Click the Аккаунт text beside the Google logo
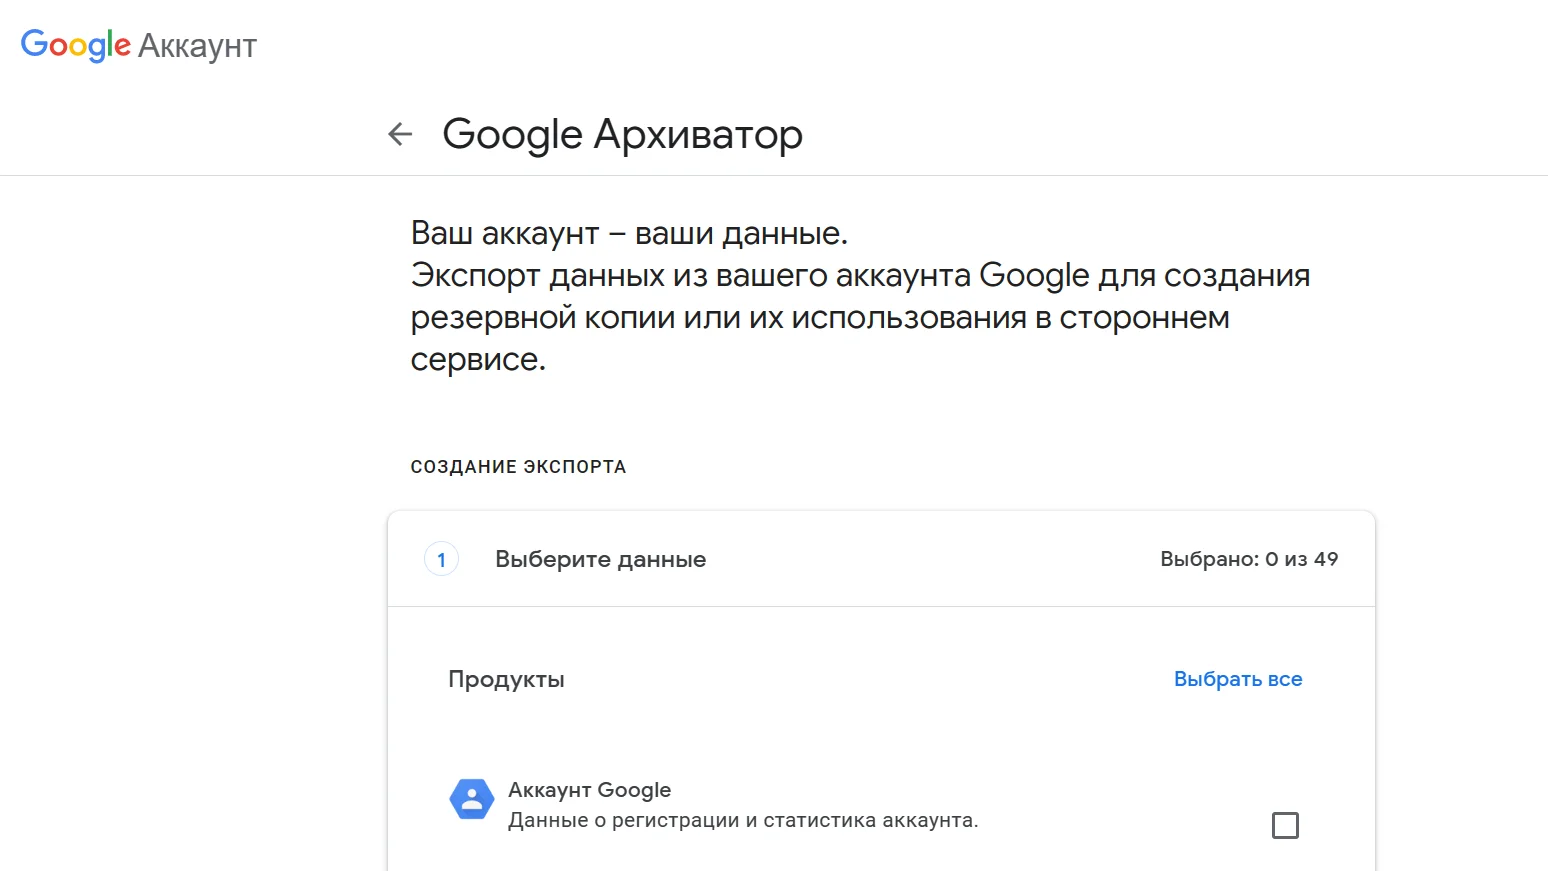Viewport: 1548px width, 871px height. click(197, 46)
